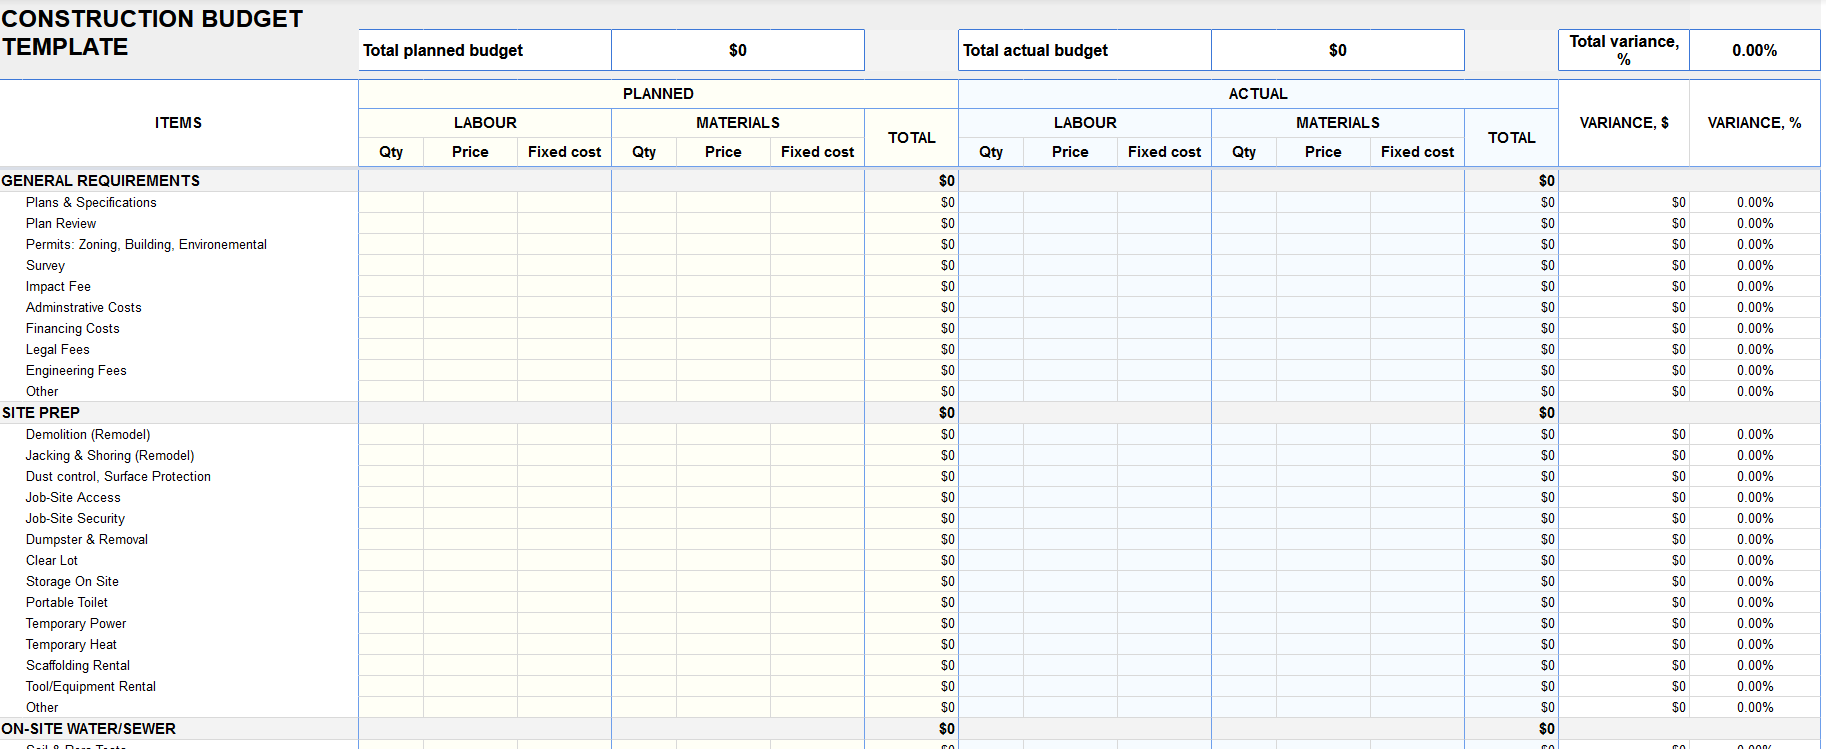The height and width of the screenshot is (749, 1826).
Task: Select the Job-Site Security item
Action: [x=75, y=518]
